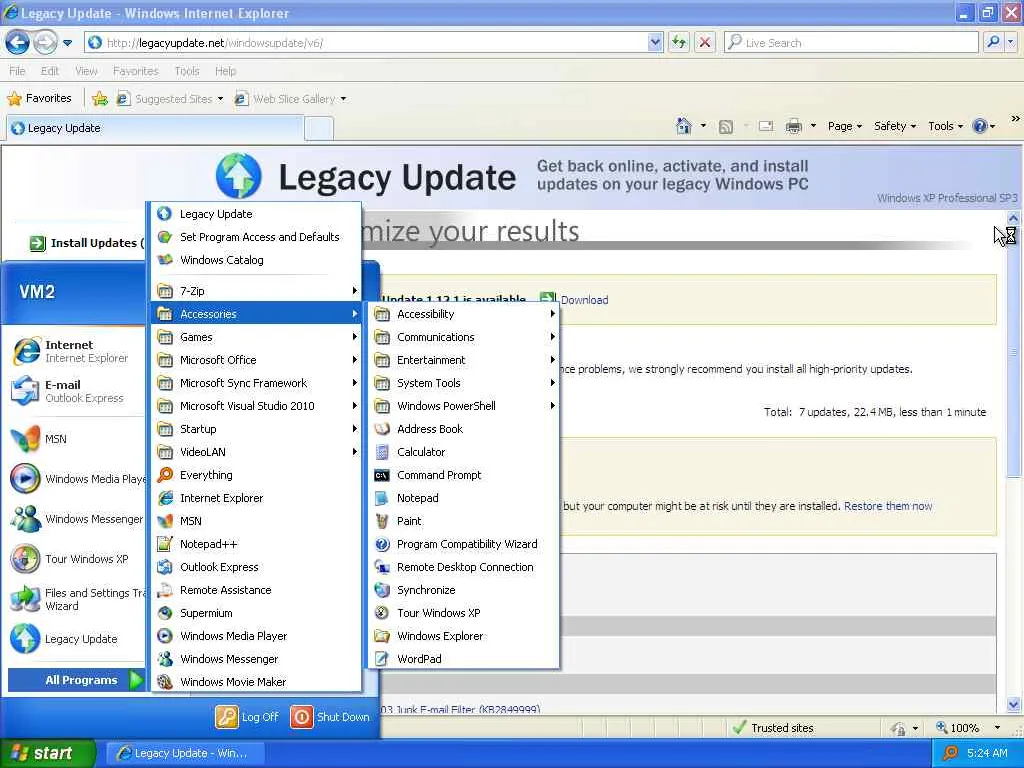
Task: Click the Log Off button
Action: coord(248,717)
